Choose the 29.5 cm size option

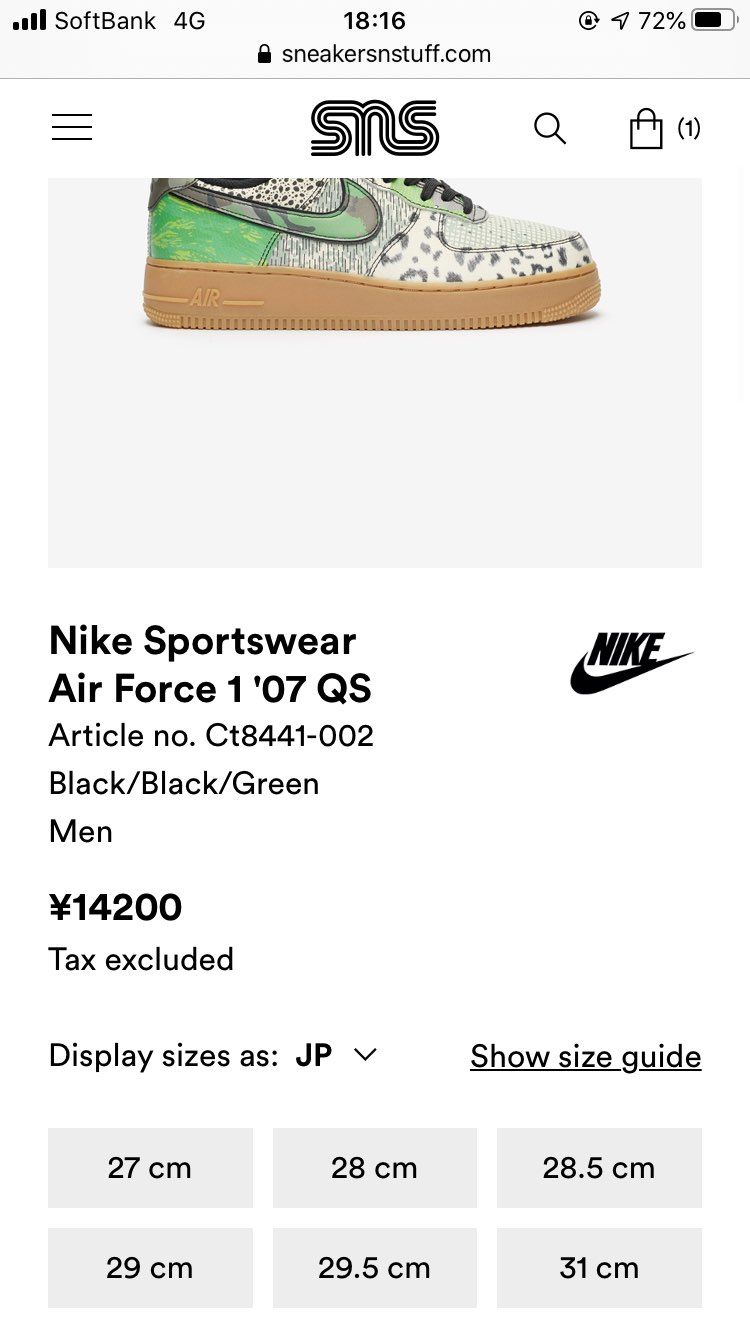[x=375, y=1268]
